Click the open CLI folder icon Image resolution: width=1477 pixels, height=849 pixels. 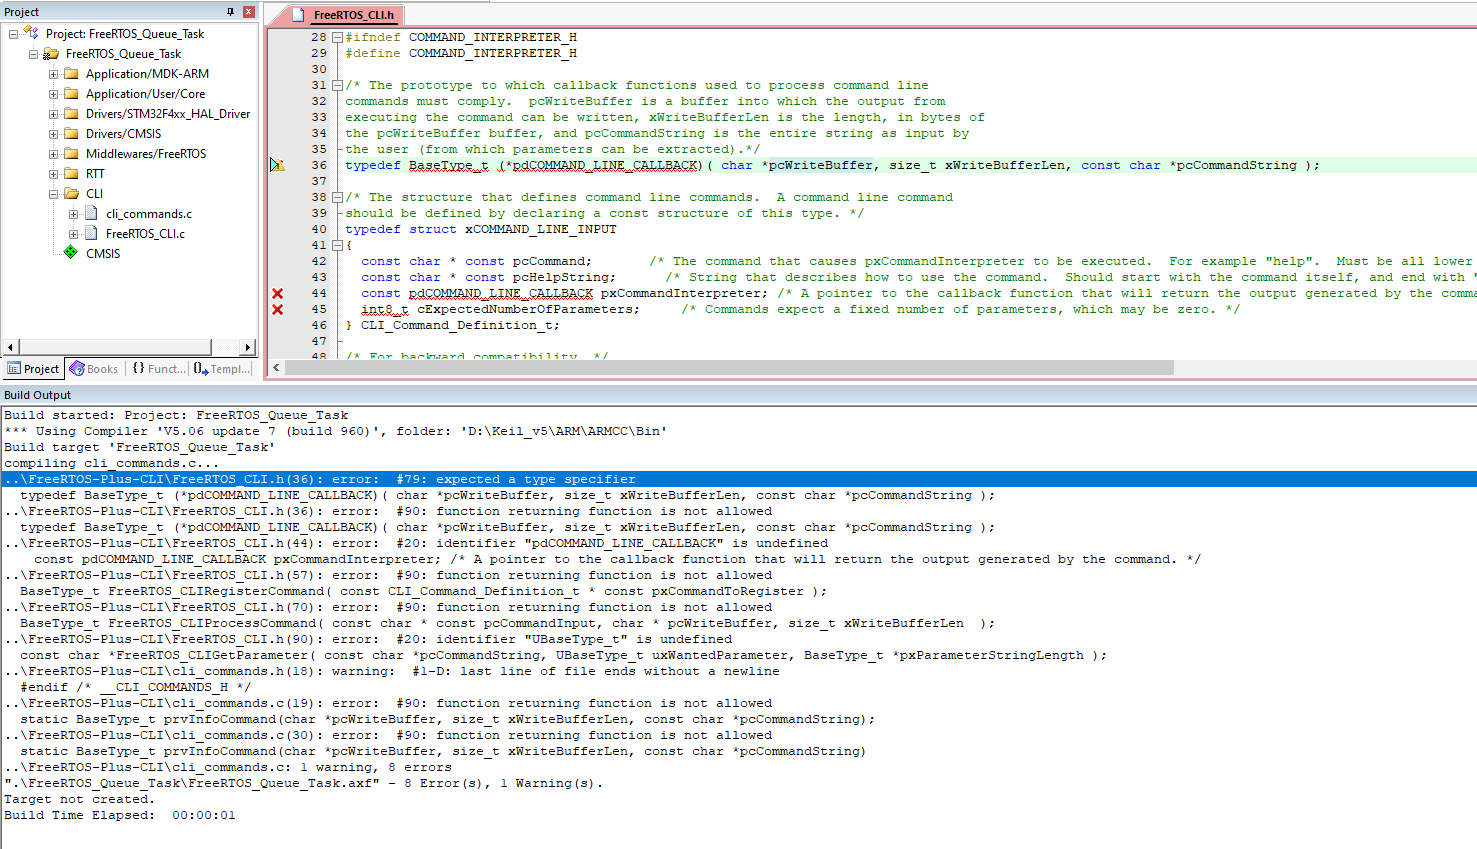pyautogui.click(x=71, y=194)
